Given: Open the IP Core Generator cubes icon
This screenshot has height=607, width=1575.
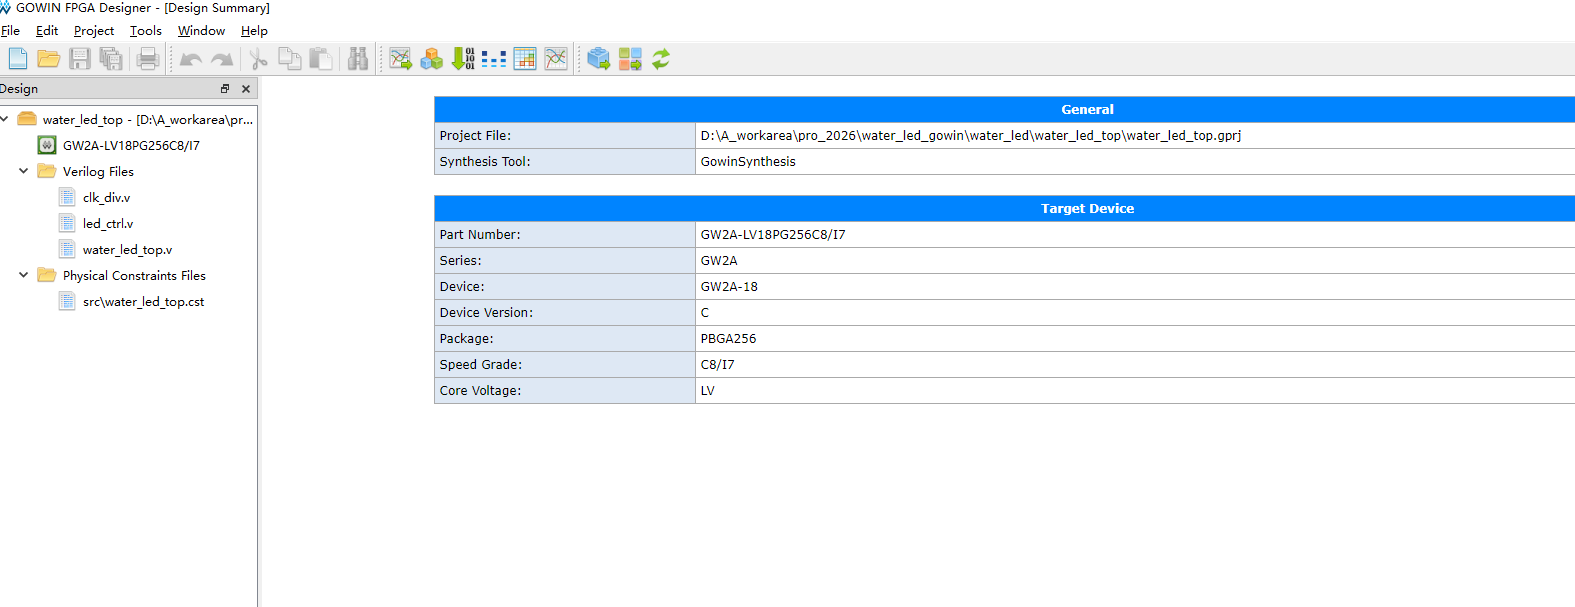Looking at the screenshot, I should click(432, 59).
